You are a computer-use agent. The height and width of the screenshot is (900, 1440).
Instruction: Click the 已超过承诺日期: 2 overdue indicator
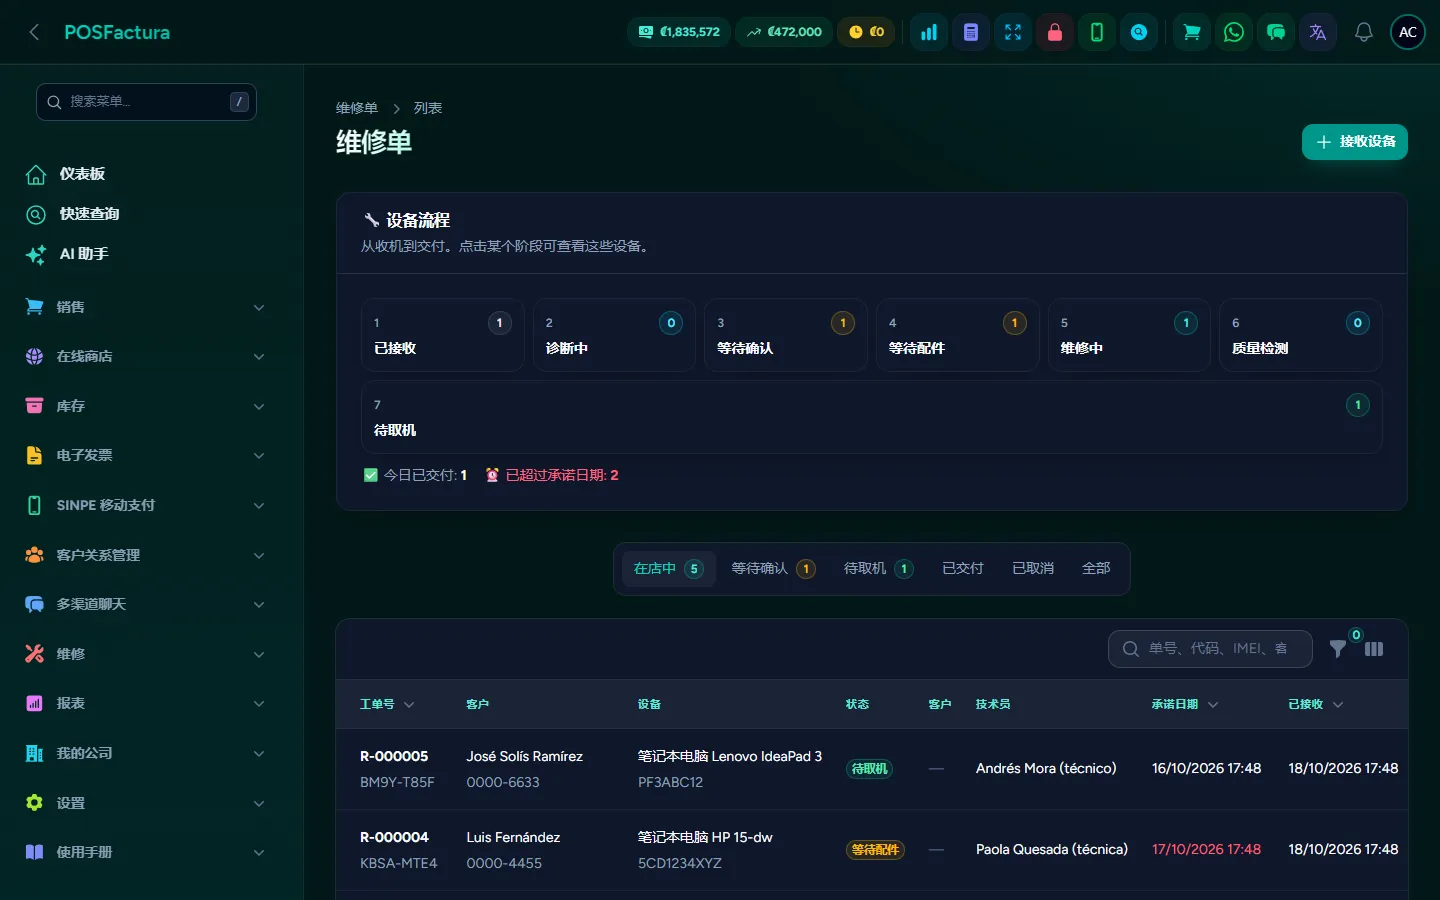[552, 475]
